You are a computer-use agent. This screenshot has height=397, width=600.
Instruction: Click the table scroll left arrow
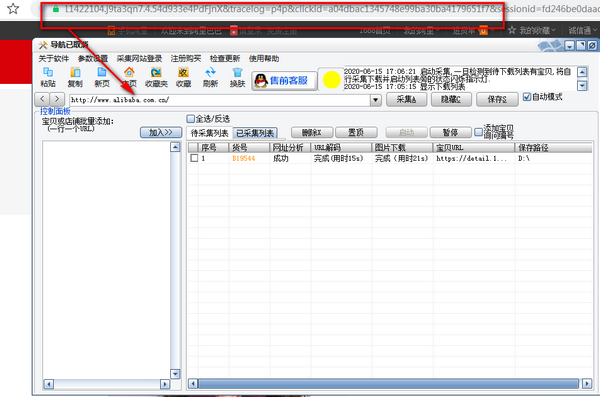(193, 384)
